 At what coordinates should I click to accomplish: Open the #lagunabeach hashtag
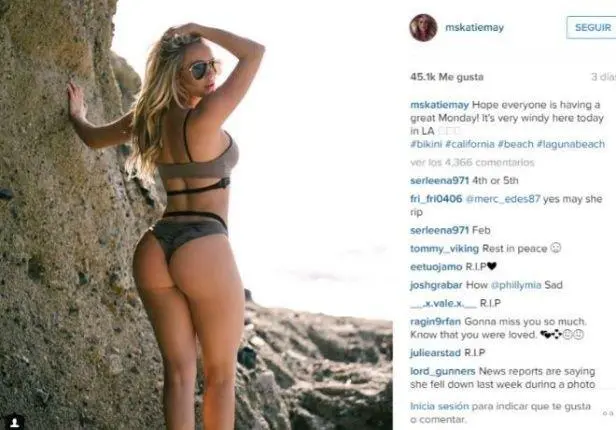click(x=571, y=144)
